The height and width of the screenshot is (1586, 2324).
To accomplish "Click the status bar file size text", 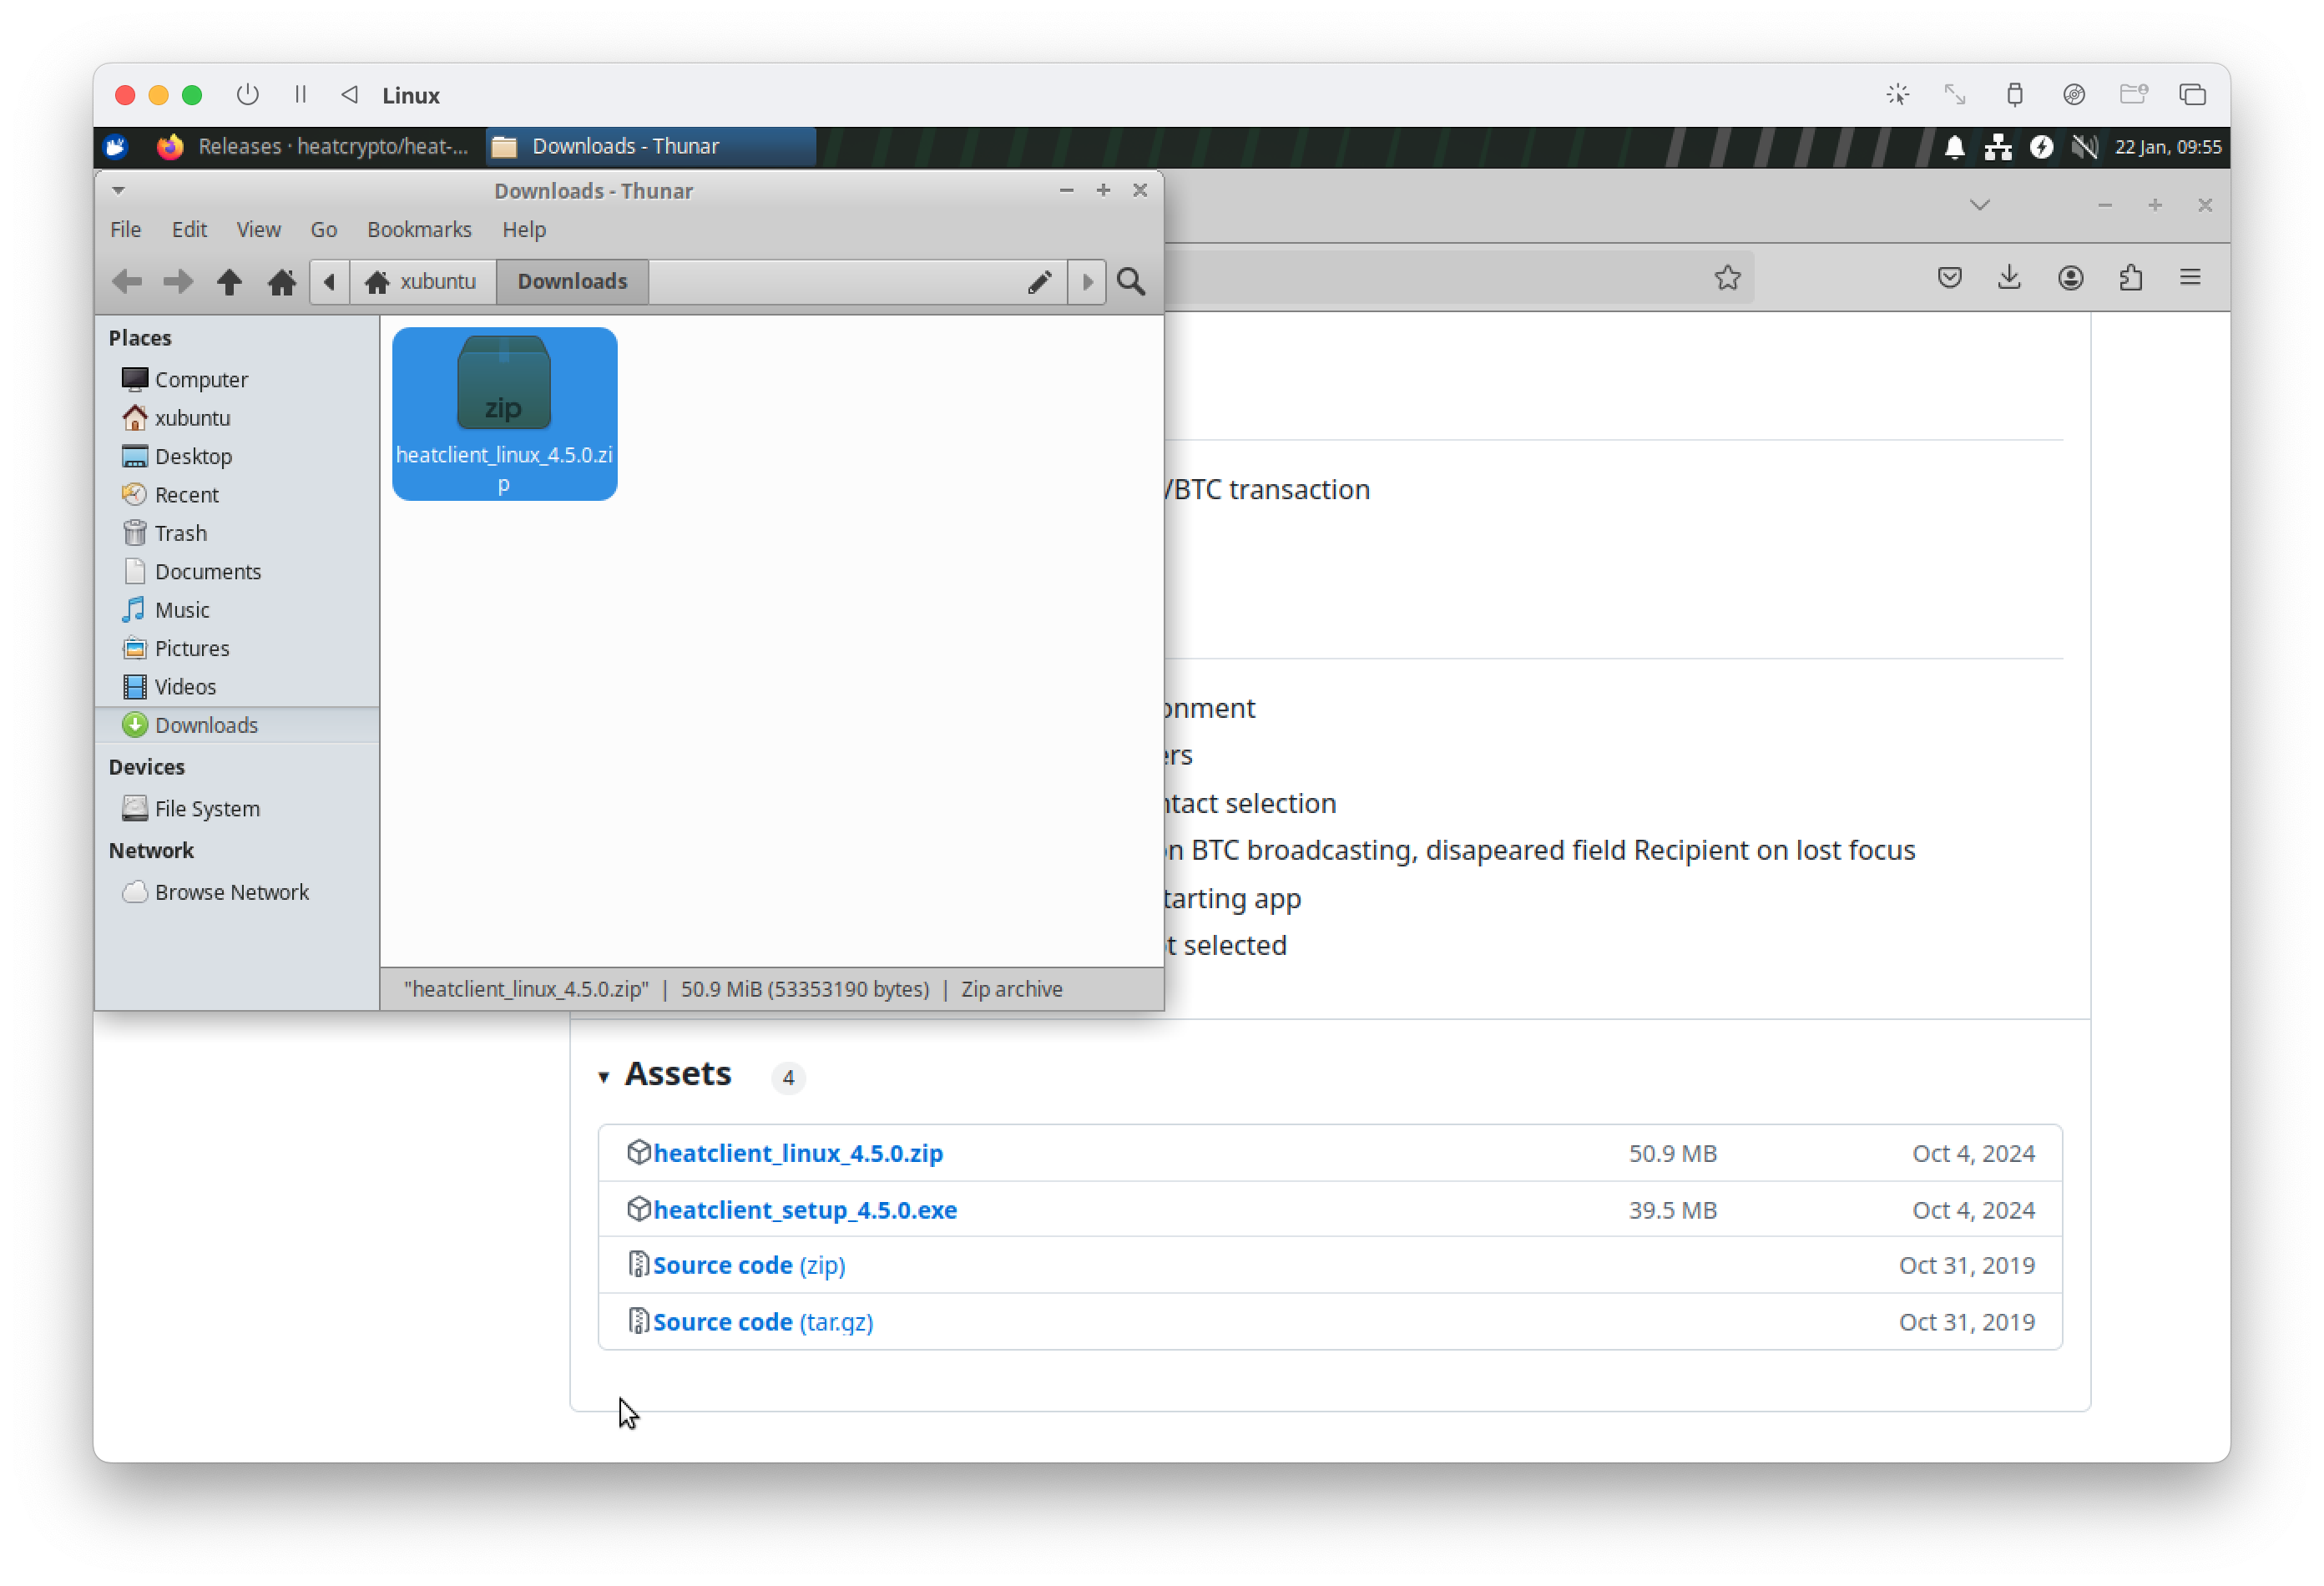I will [804, 989].
